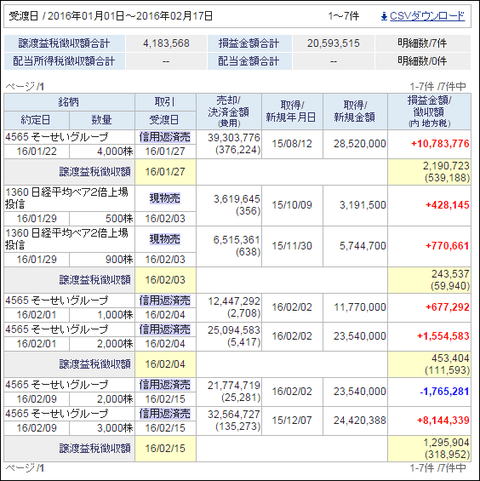The width and height of the screenshot is (480, 481).
Task: Click the loss value -1,765,281
Action: coord(444,392)
